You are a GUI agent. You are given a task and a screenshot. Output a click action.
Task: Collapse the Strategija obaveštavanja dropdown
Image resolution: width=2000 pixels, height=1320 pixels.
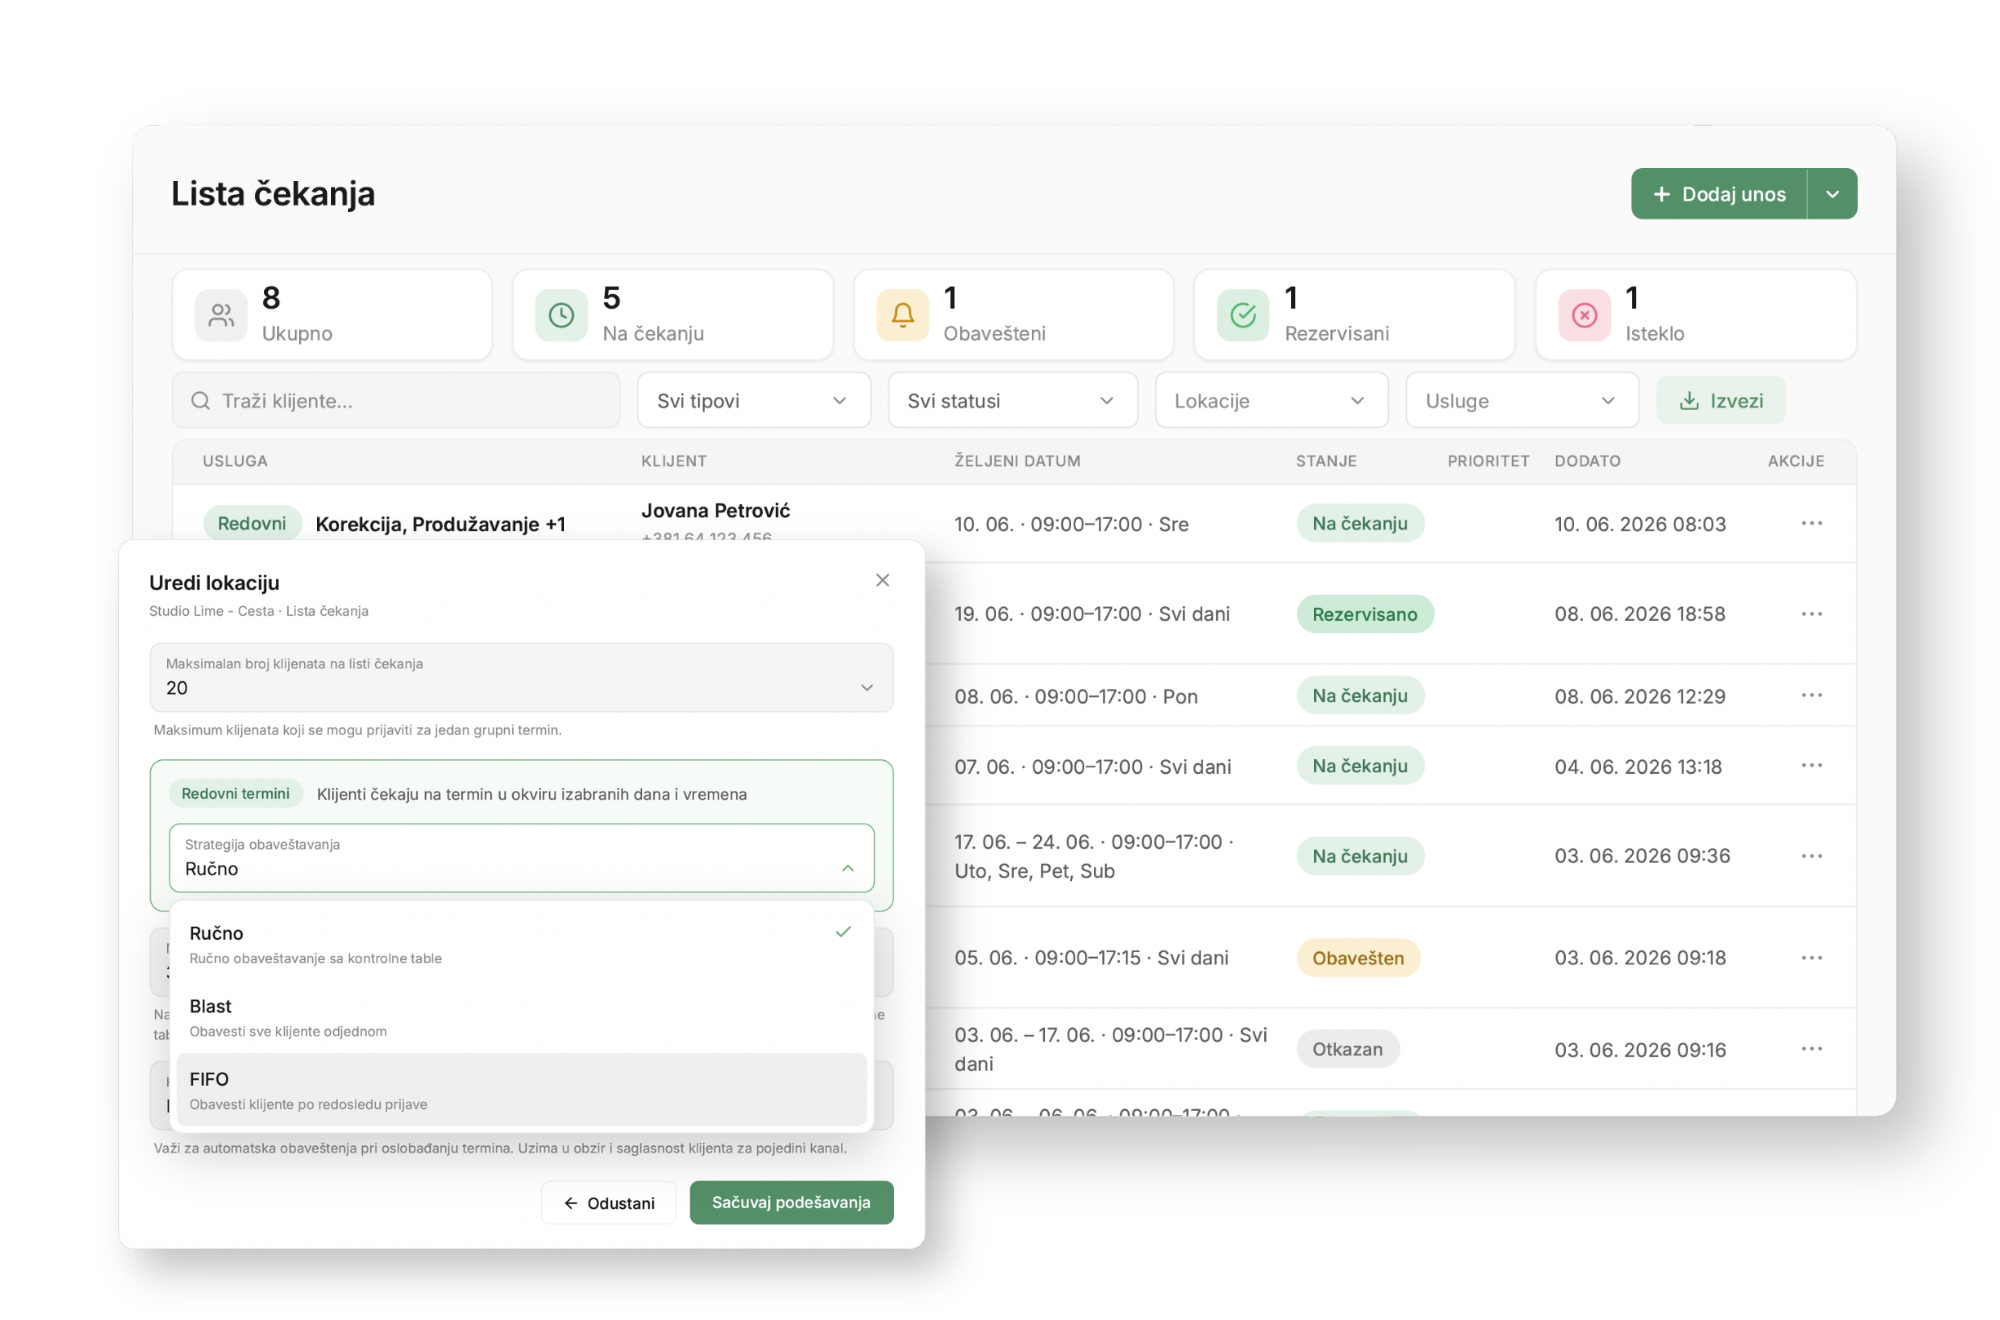pos(521,857)
